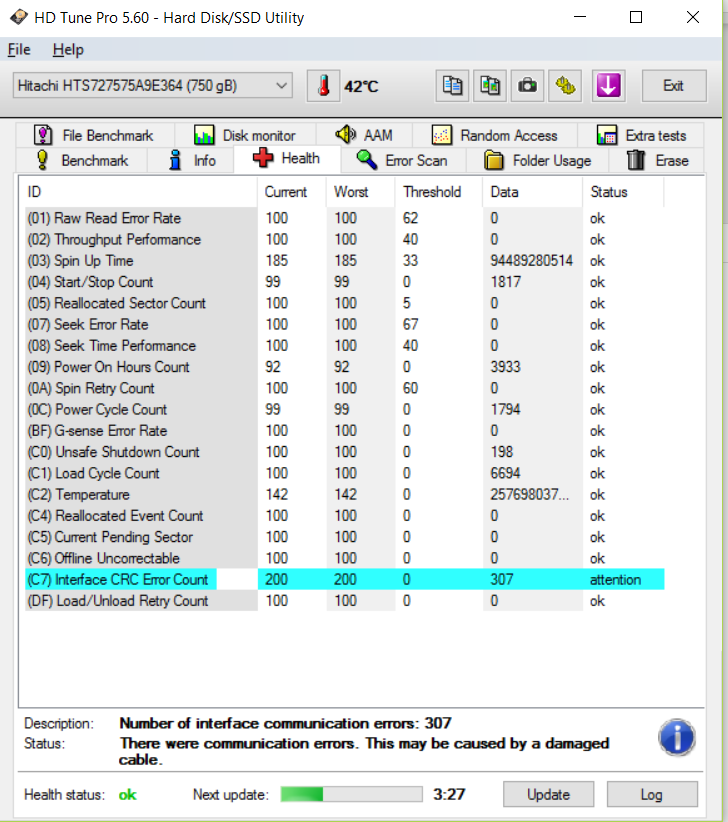The image size is (728, 822).
Task: Click the Log button
Action: [x=652, y=794]
